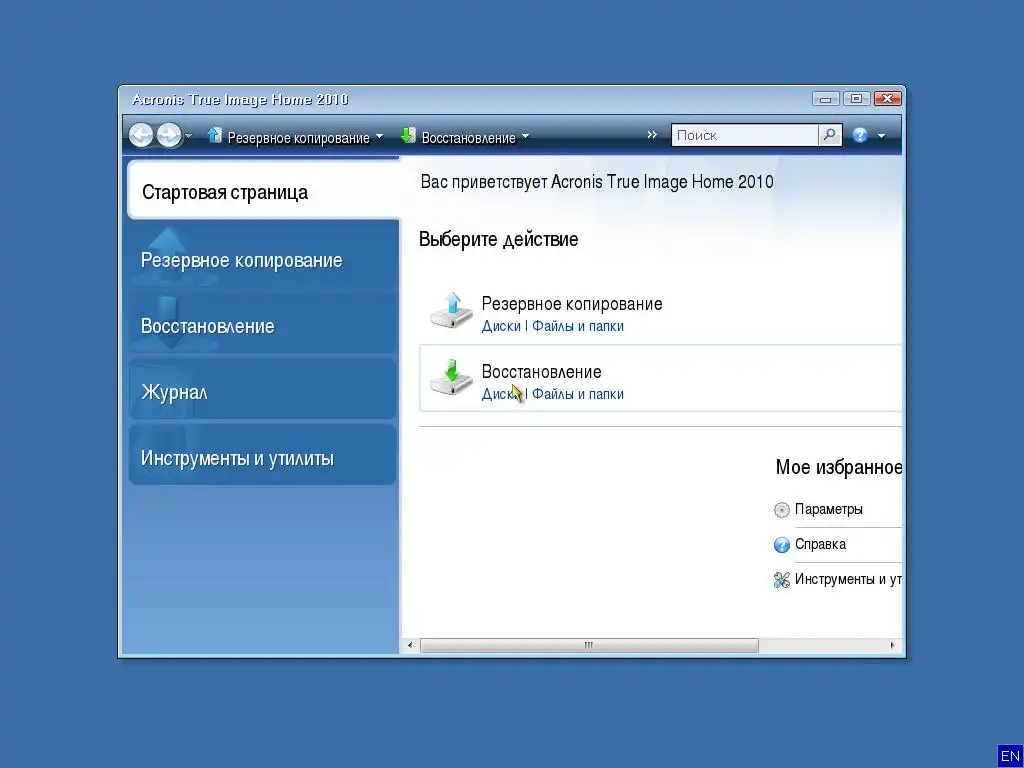Click horizontal scrollbar thumb
Viewport: 1024px width, 768px height.
click(589, 645)
